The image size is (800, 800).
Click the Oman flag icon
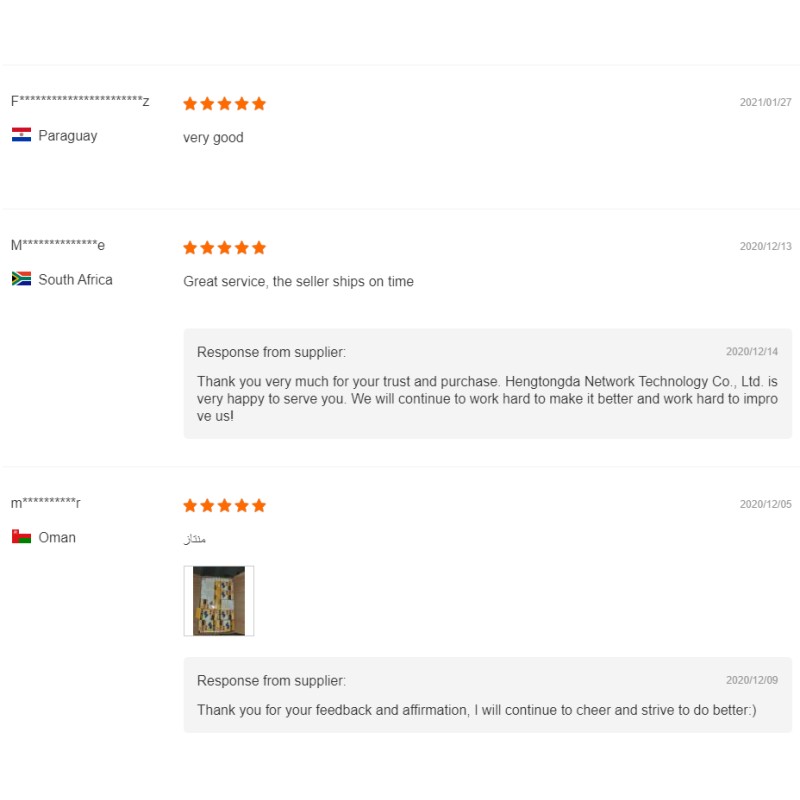pyautogui.click(x=21, y=537)
